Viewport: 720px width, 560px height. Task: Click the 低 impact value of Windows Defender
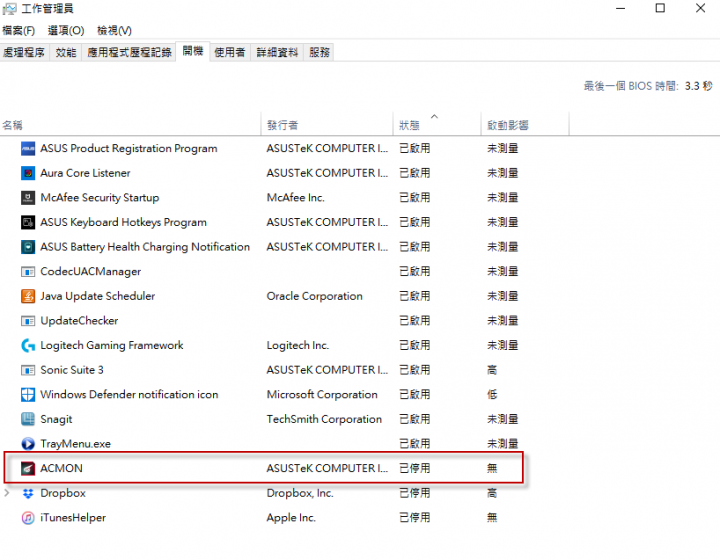coord(492,394)
